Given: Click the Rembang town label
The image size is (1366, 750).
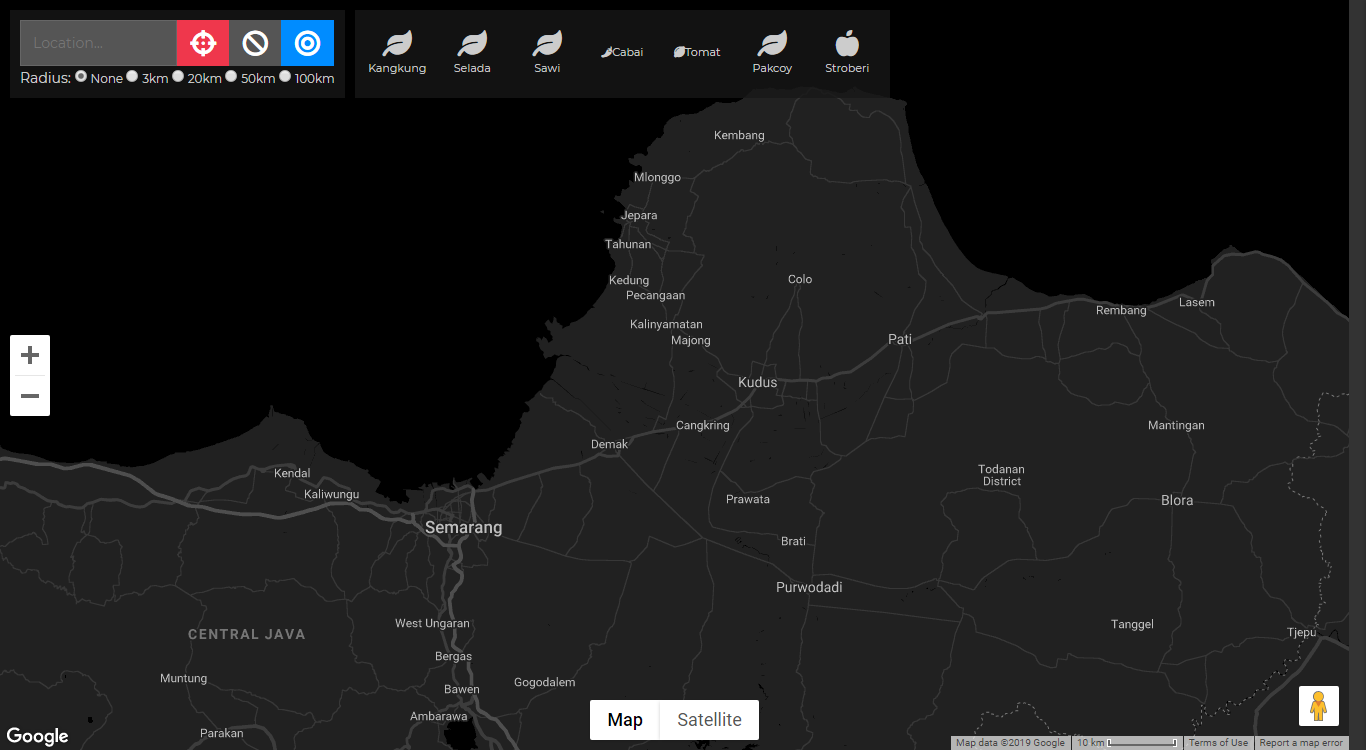Looking at the screenshot, I should coord(1121,310).
